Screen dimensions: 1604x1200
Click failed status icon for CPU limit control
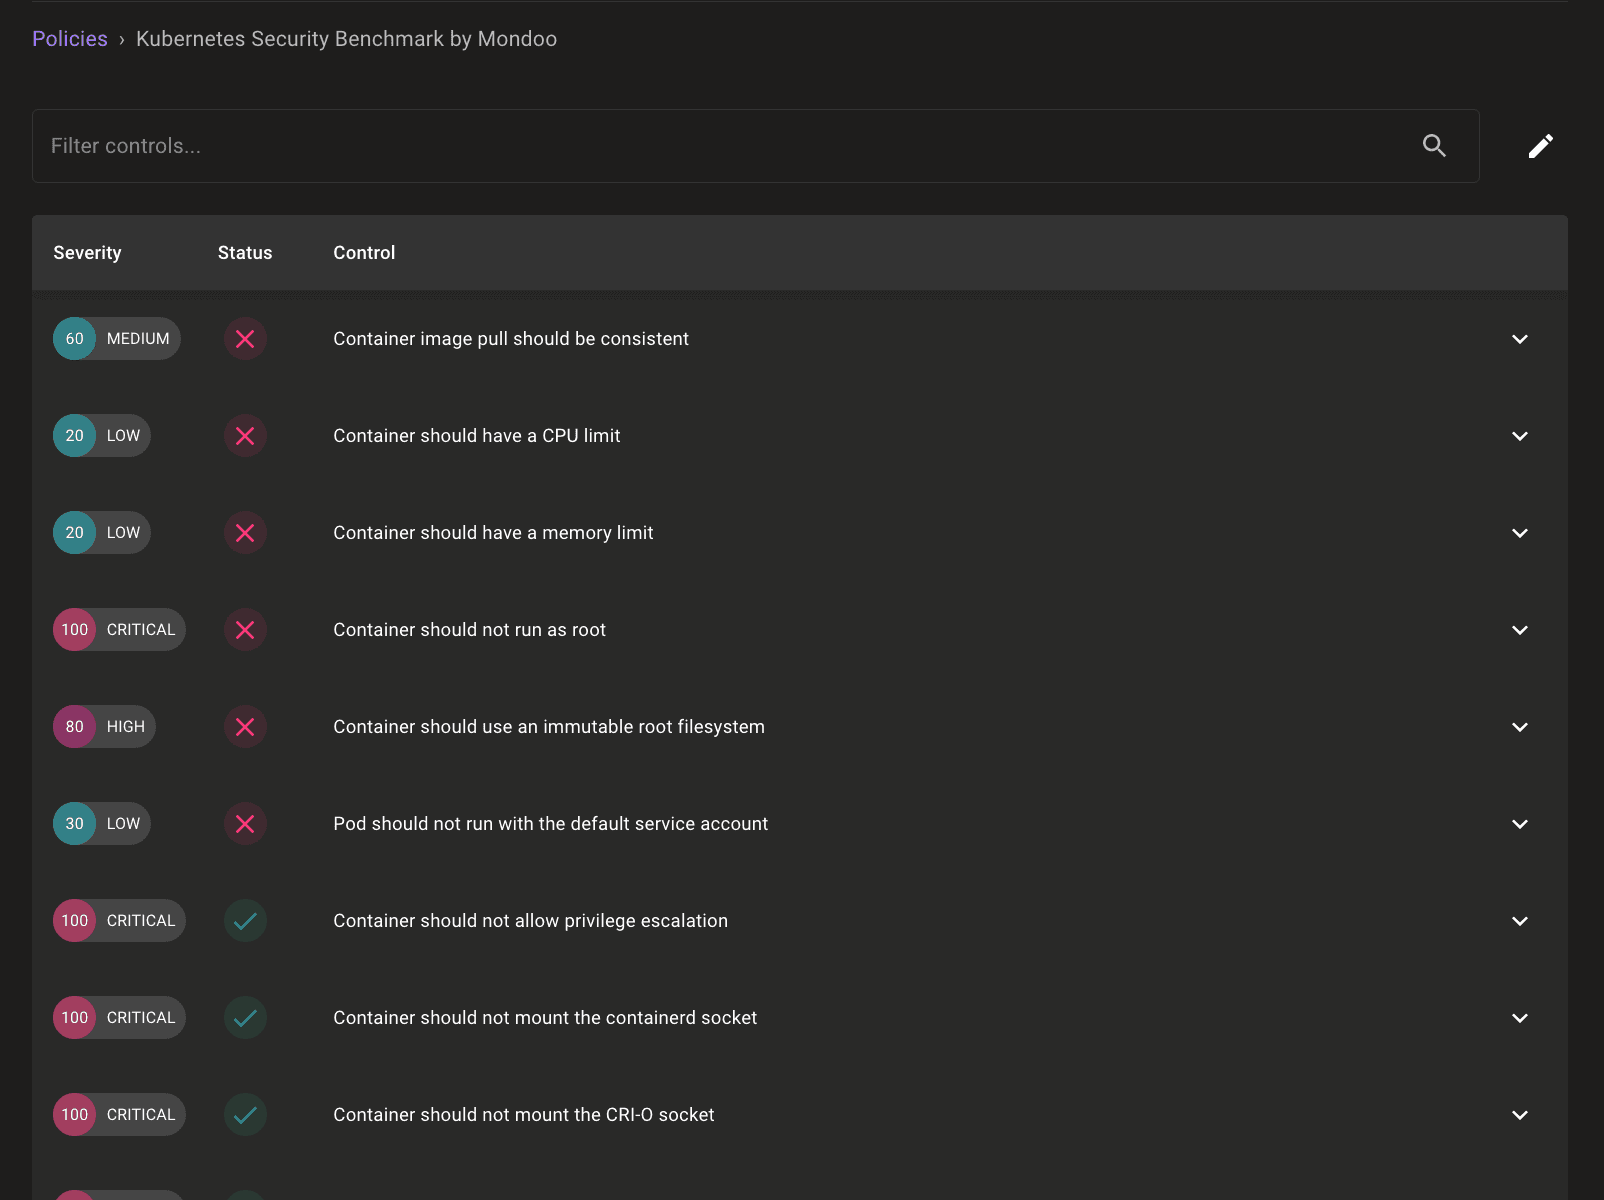245,436
